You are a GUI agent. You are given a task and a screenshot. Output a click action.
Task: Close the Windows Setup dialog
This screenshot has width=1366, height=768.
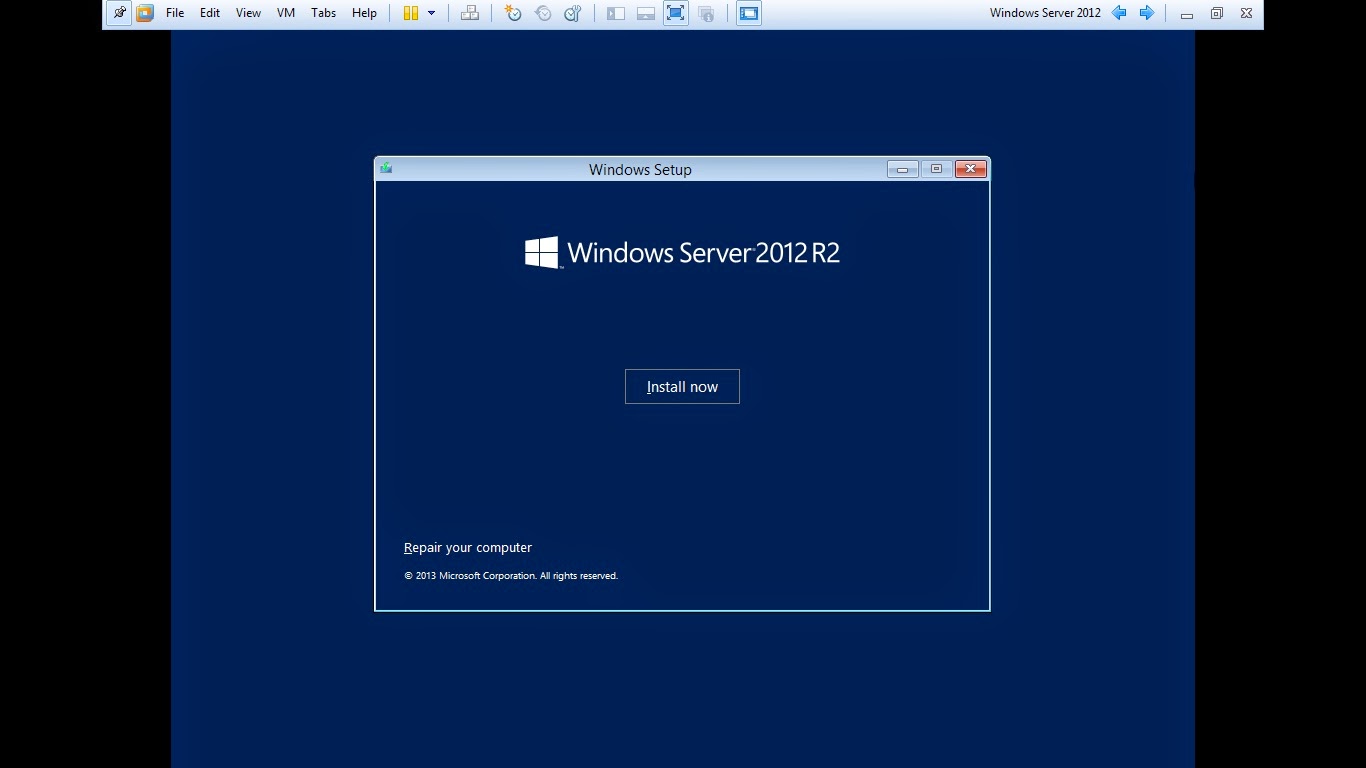[x=971, y=169]
